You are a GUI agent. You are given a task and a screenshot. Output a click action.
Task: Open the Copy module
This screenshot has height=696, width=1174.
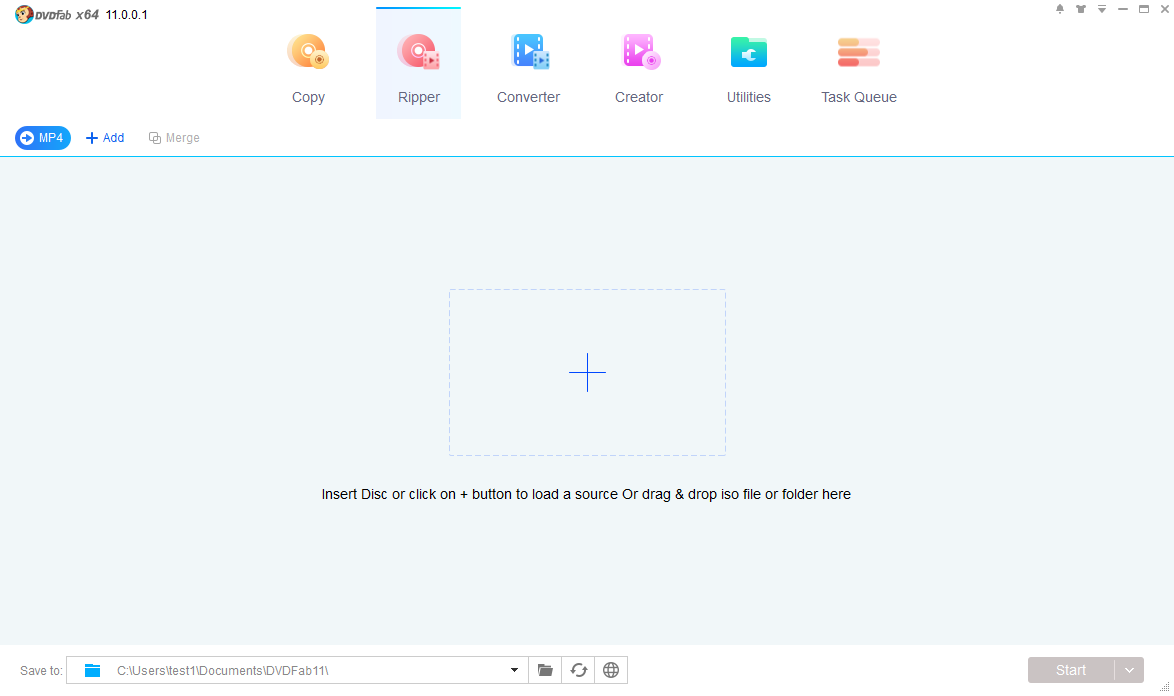(308, 67)
